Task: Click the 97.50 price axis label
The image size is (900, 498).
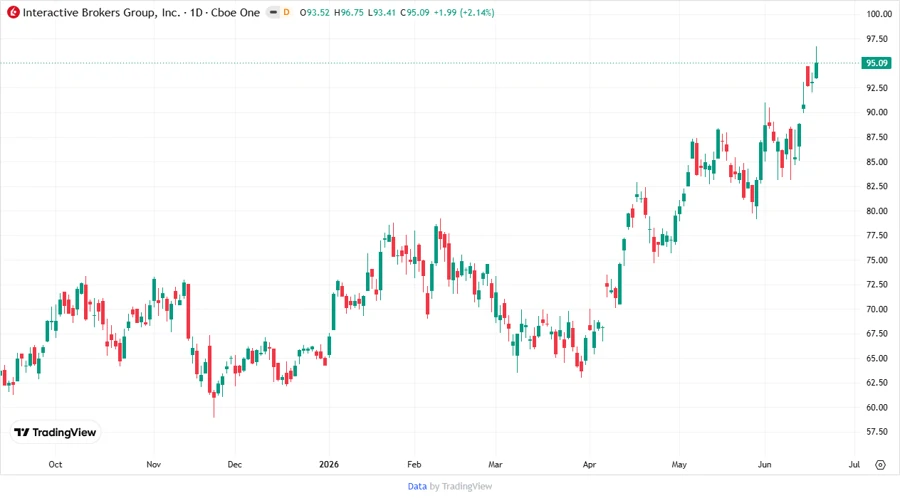Action: 877,39
